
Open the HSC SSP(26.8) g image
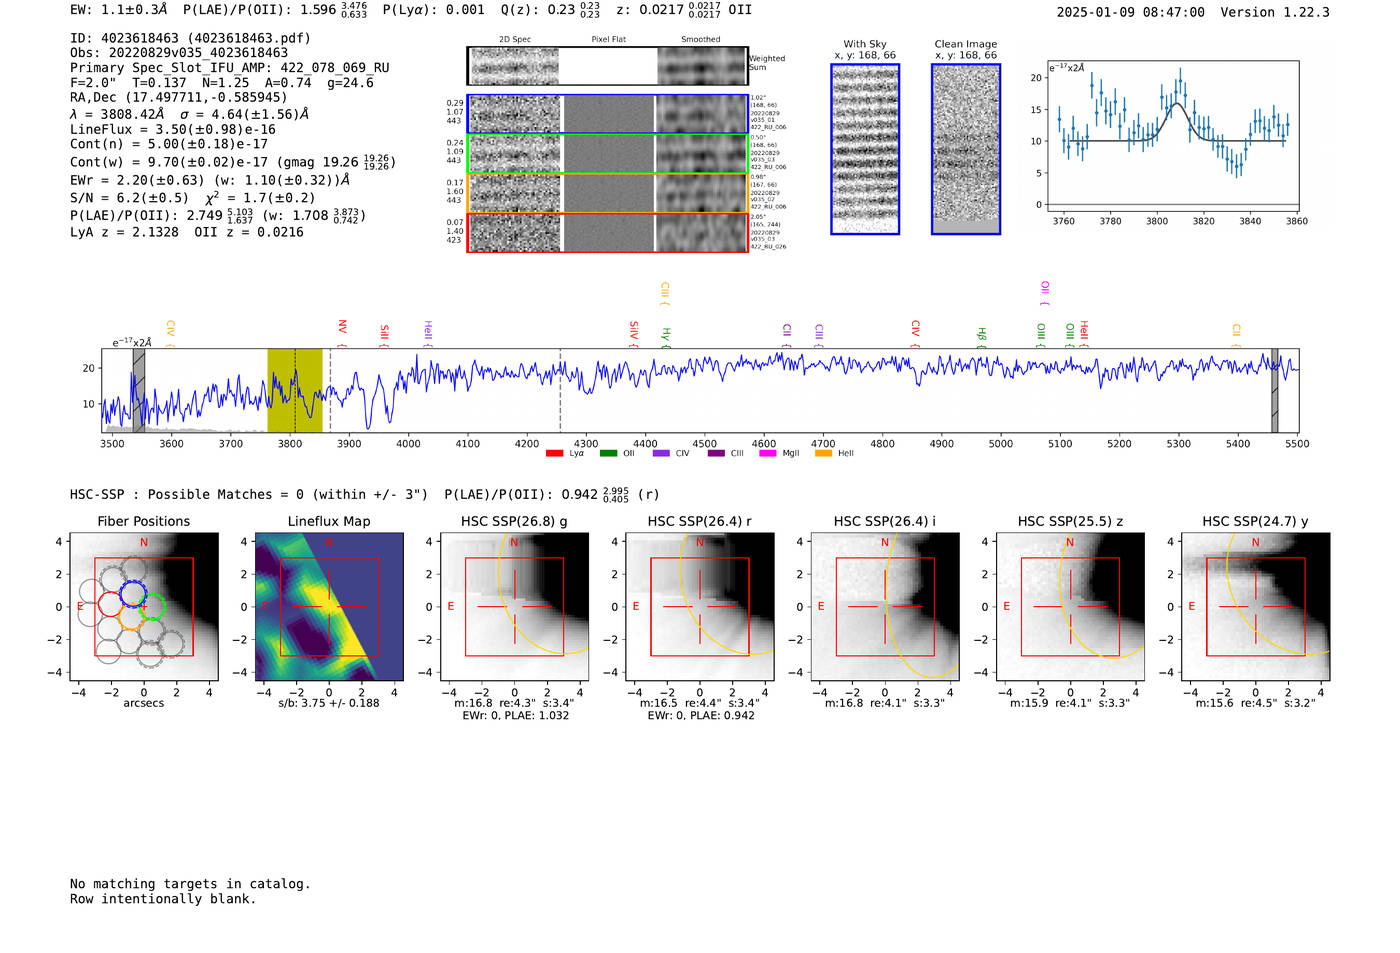tap(514, 606)
